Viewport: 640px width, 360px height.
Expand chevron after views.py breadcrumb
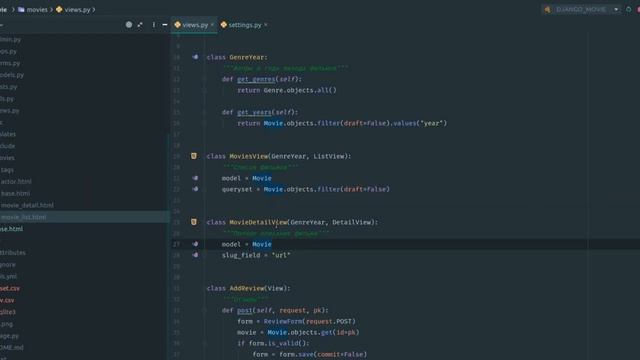pos(94,9)
